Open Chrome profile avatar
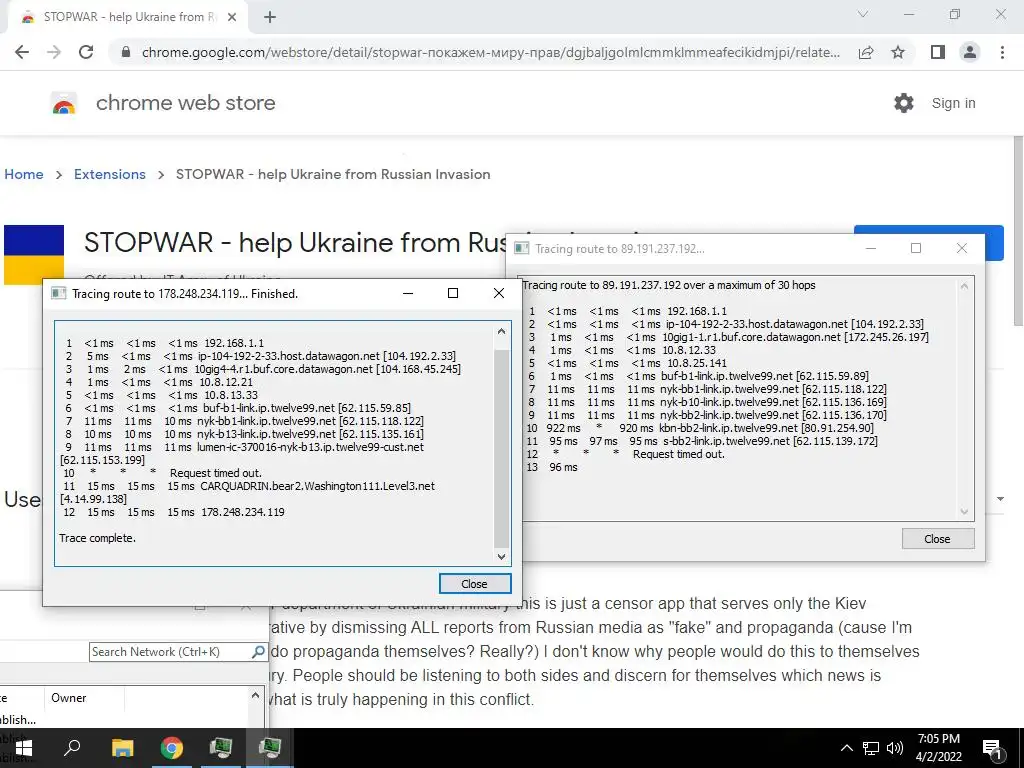The height and width of the screenshot is (768, 1024). pyautogui.click(x=970, y=52)
